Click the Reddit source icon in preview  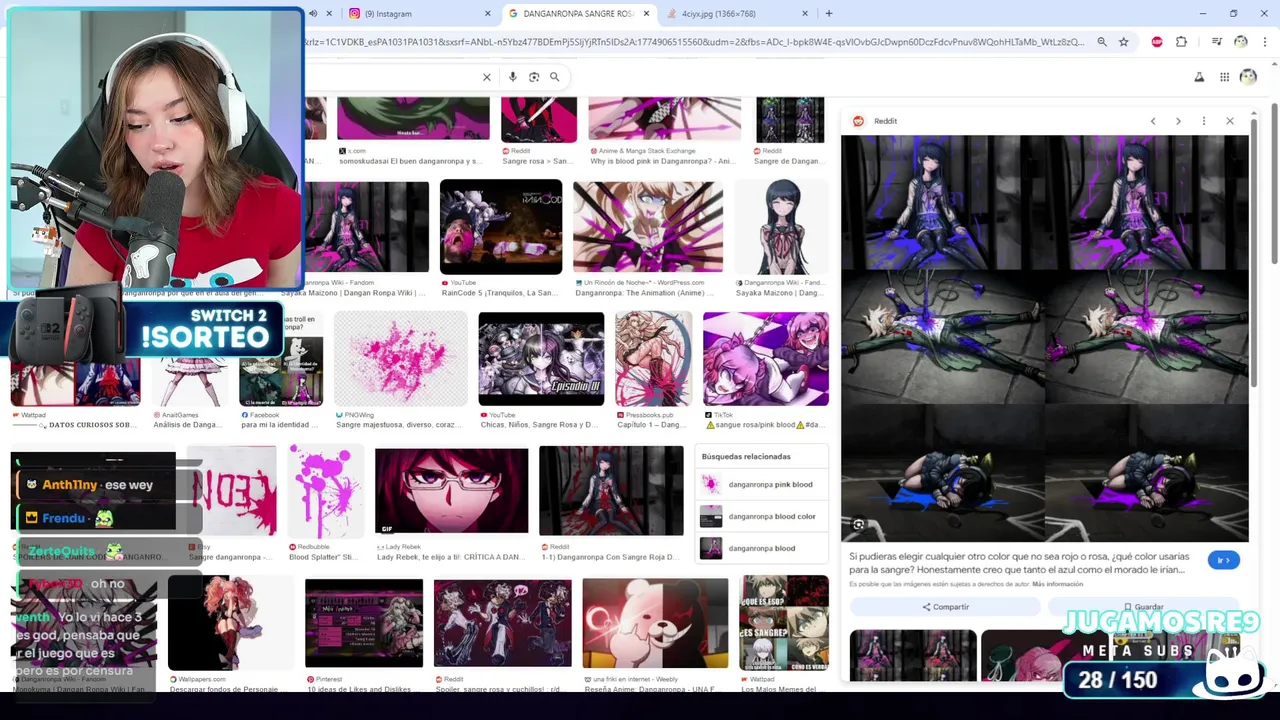tap(858, 121)
